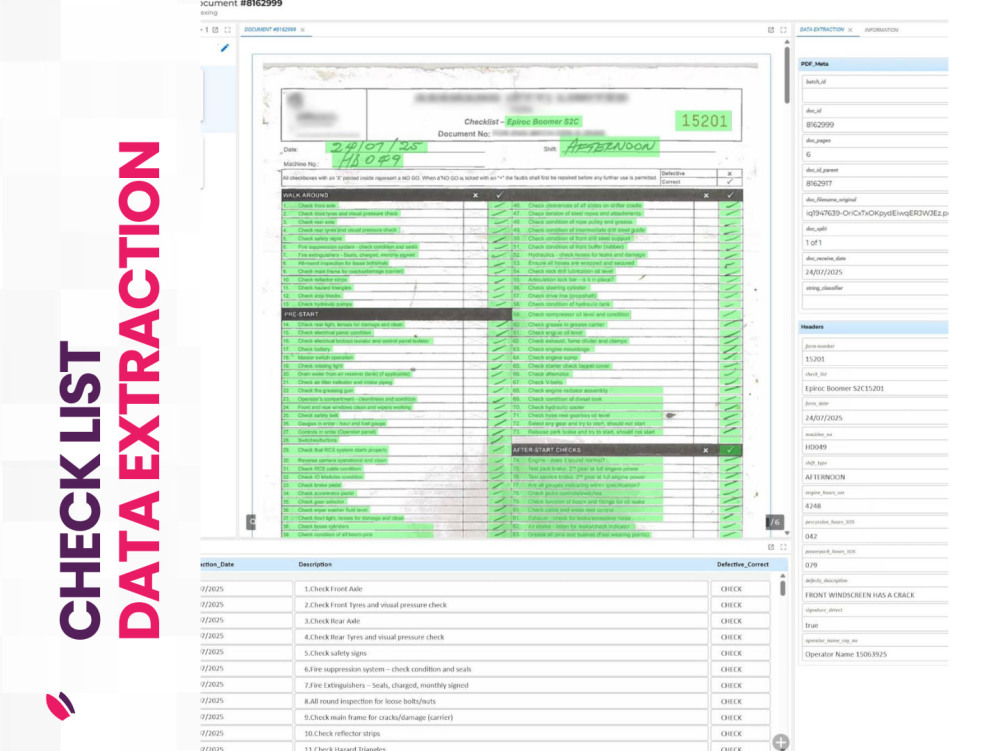This screenshot has width=1000, height=751.
Task: Click the doc_id_parent field showing 8162917
Action: point(875,184)
